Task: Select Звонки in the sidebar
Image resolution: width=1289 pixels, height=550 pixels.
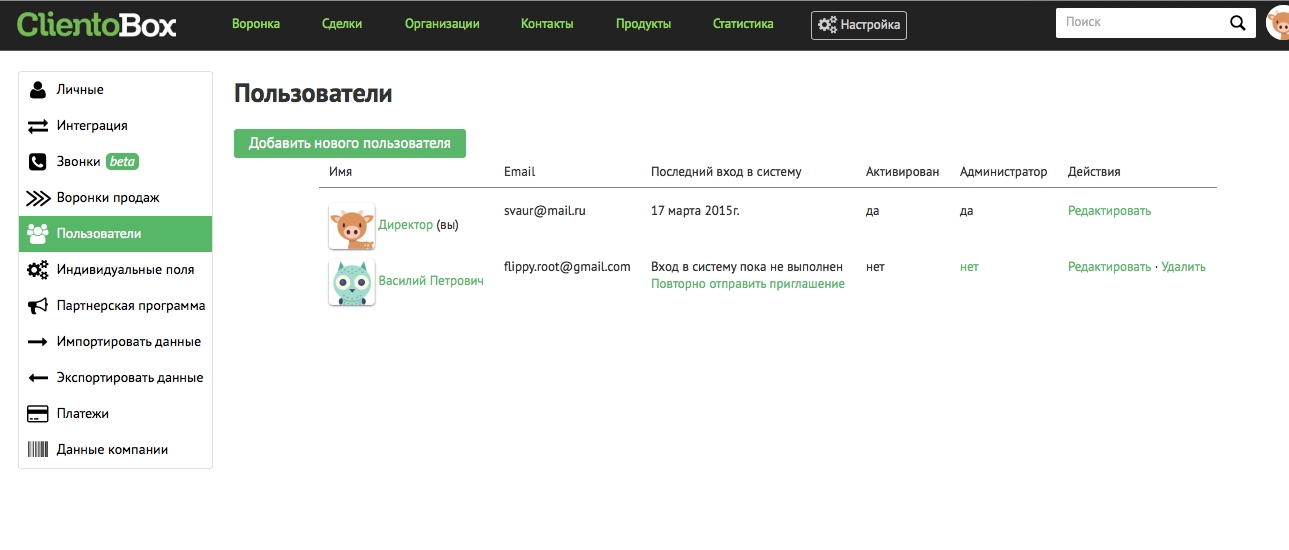Action: pos(116,162)
